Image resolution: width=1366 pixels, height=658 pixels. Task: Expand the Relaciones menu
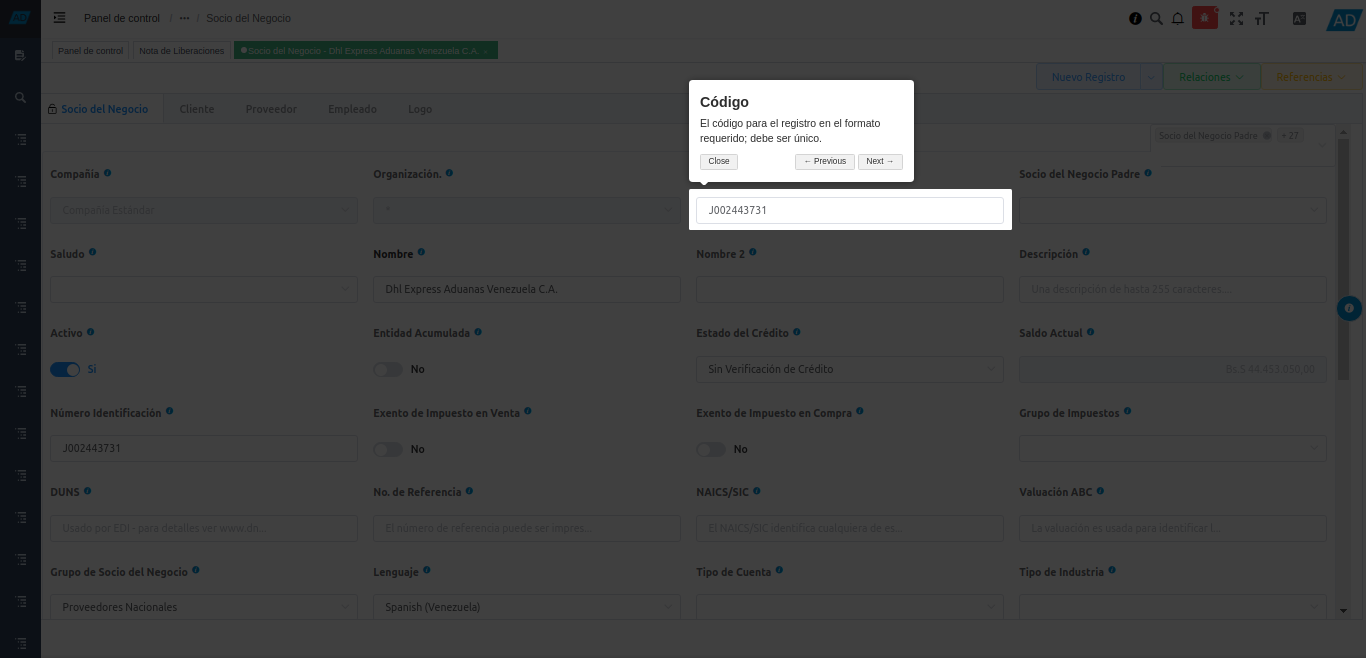(x=1211, y=77)
